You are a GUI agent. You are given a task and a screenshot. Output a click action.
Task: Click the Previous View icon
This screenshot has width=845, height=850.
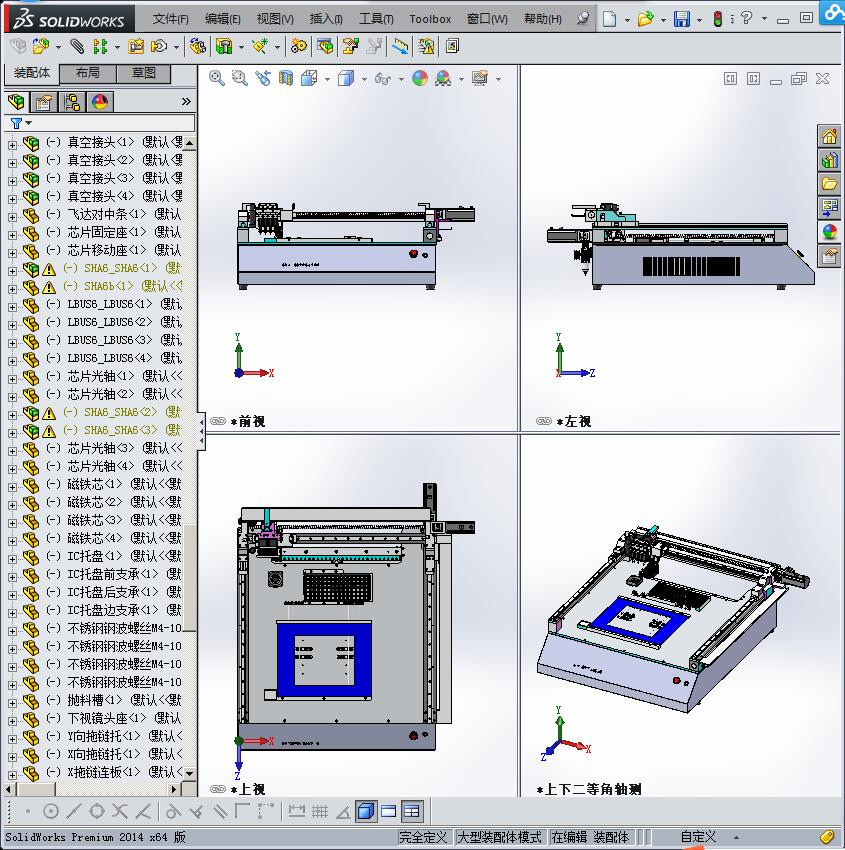pyautogui.click(x=263, y=79)
